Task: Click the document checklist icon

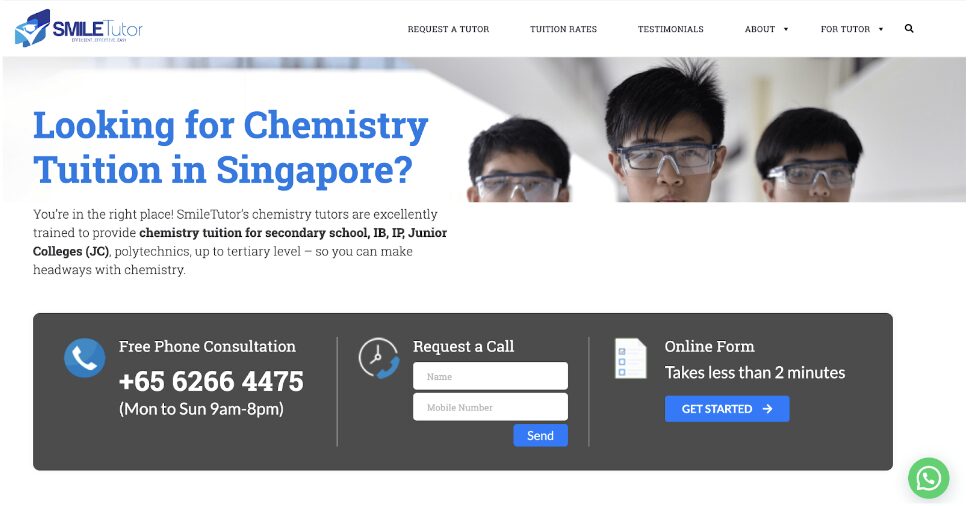Action: click(630, 358)
